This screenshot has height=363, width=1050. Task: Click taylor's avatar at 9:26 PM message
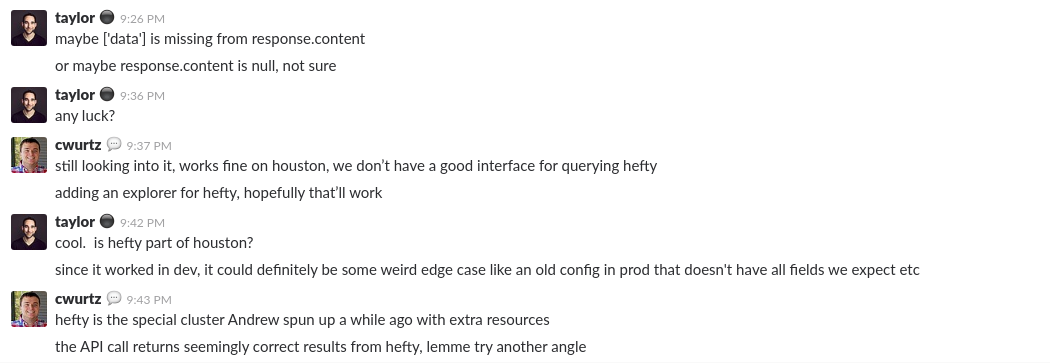click(29, 28)
